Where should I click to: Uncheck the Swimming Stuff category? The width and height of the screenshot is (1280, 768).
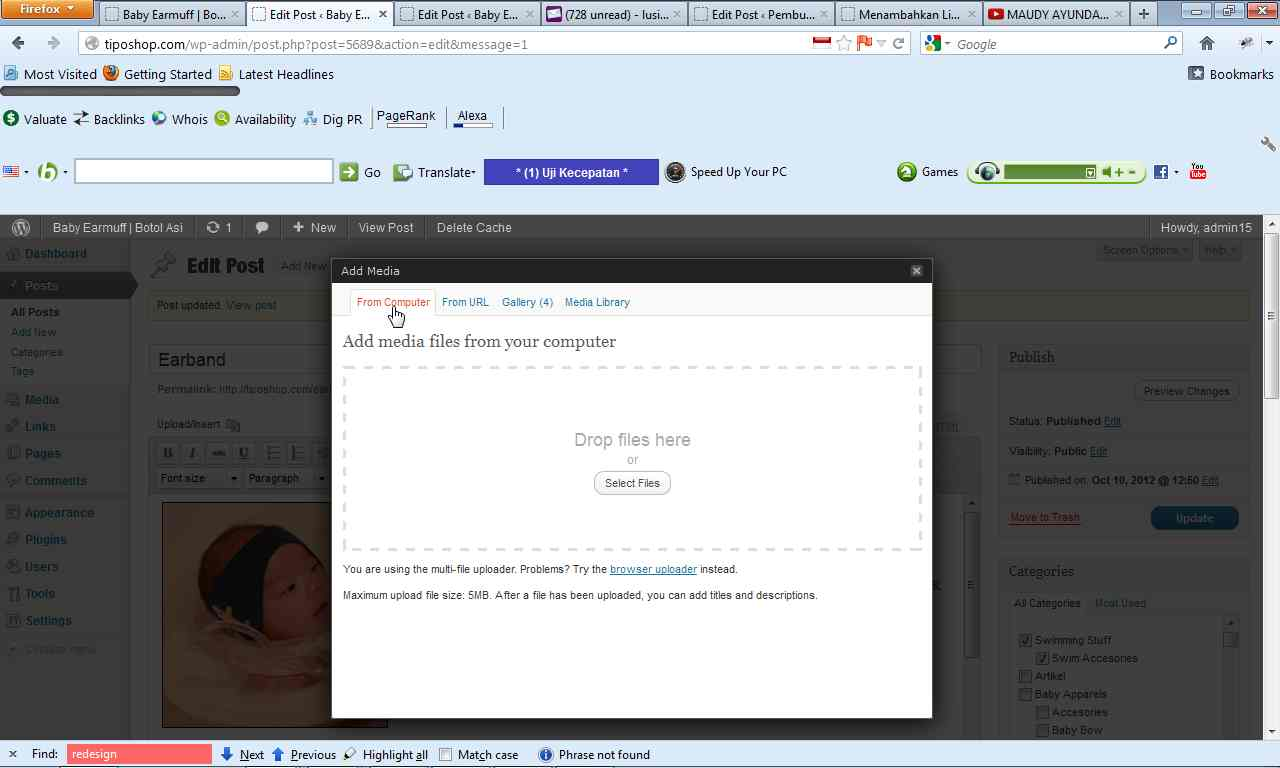1025,640
